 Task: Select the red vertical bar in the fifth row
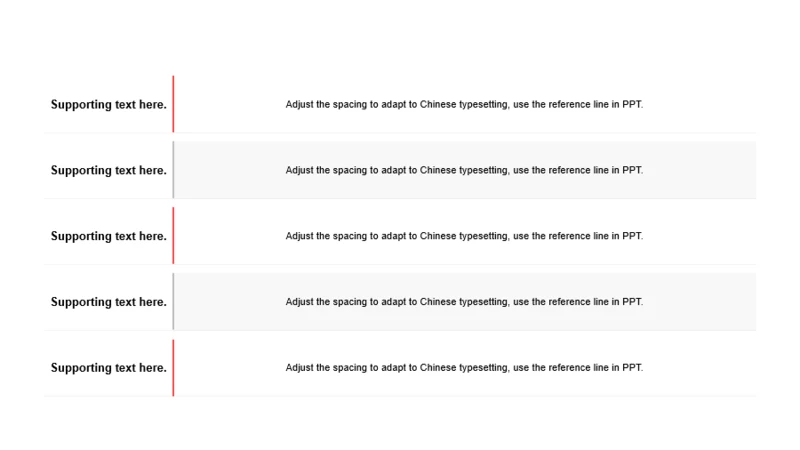(x=173, y=368)
